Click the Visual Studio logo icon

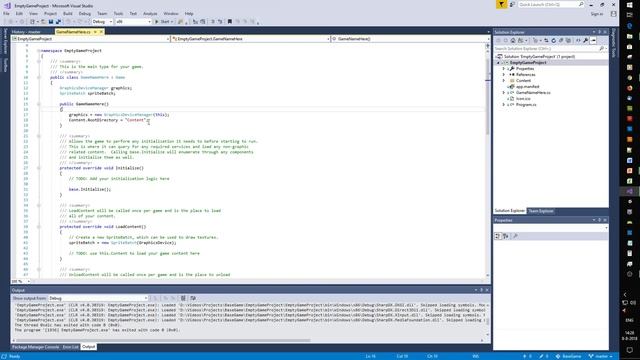(x=7, y=6)
